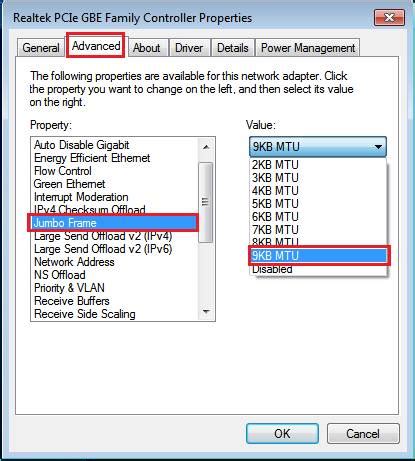Choose 7KB MTU value

tap(318, 230)
